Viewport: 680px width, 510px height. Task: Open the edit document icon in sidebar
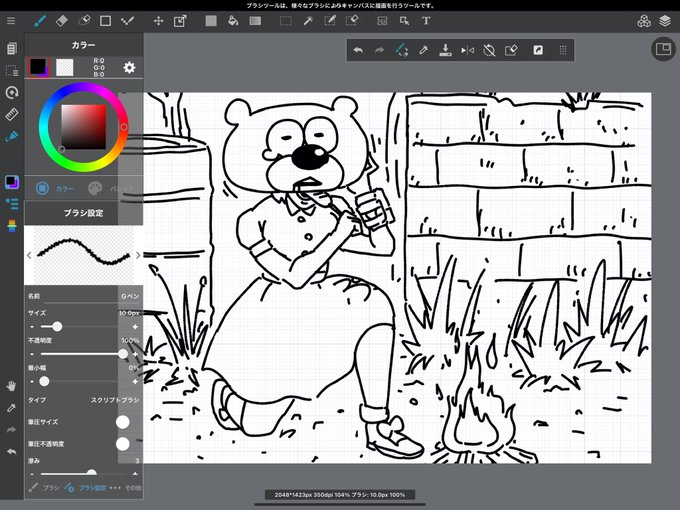click(x=12, y=48)
